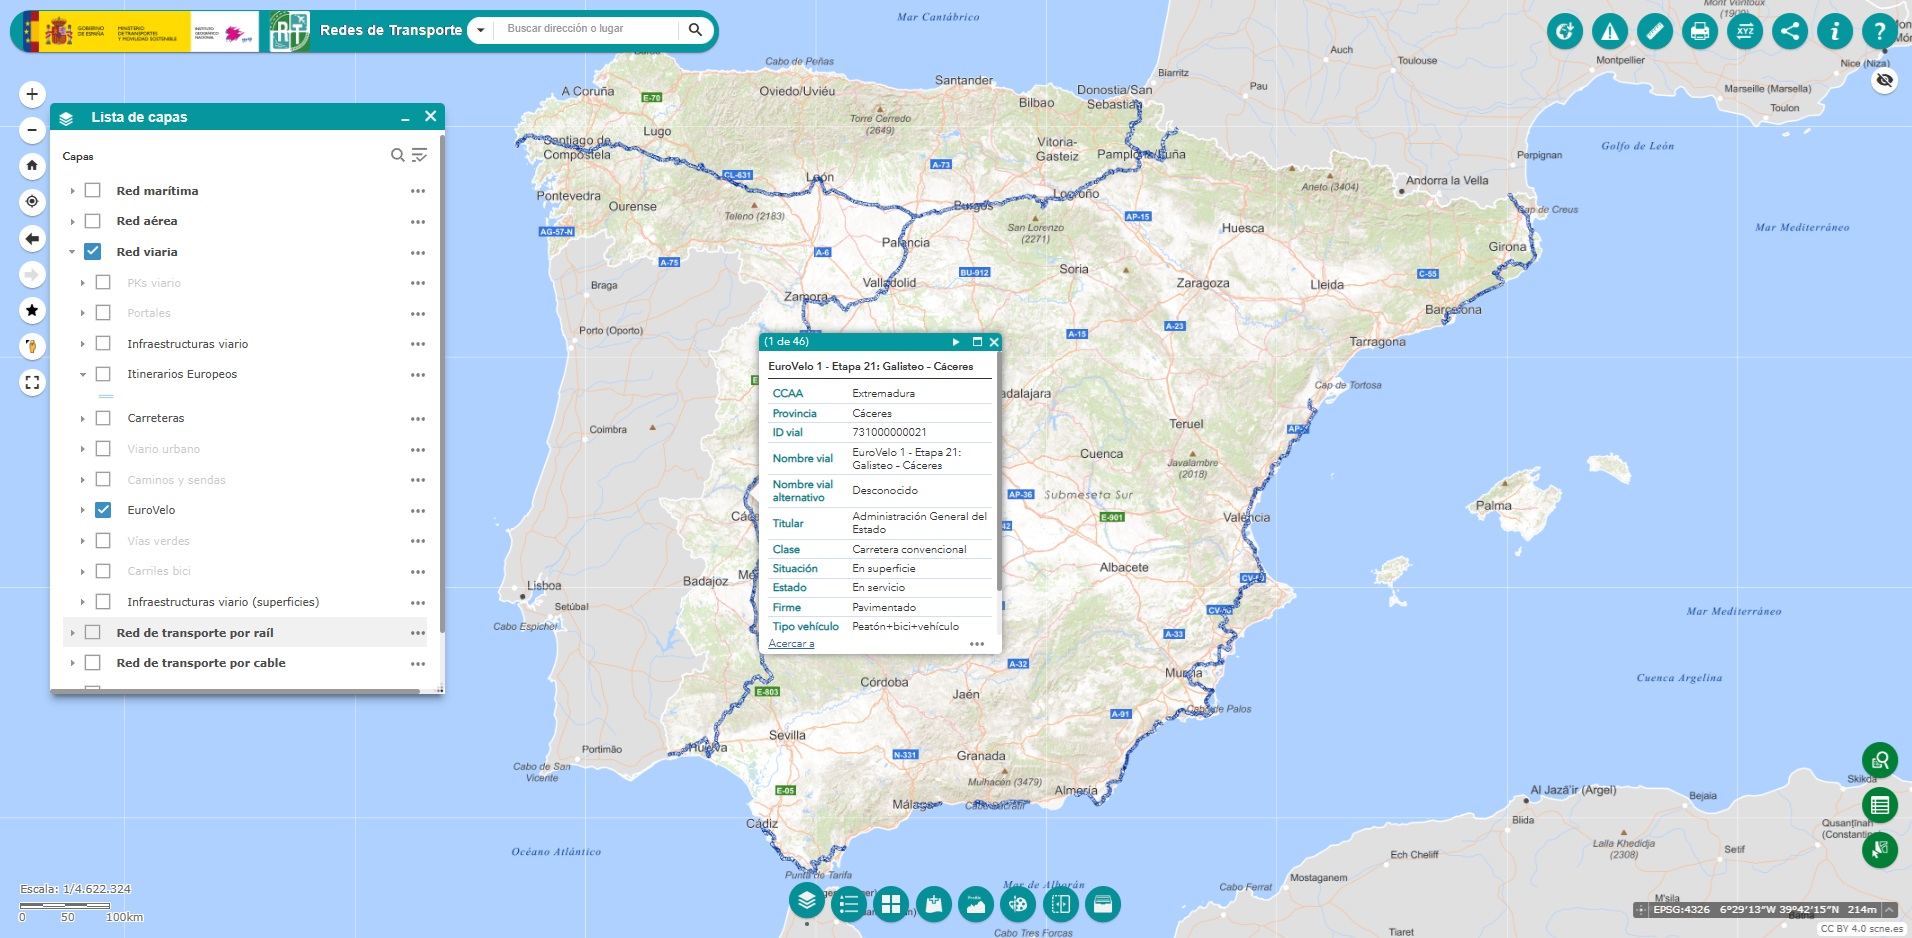Disable the EuroVelo layer checkbox
This screenshot has width=1912, height=938.
pos(103,510)
